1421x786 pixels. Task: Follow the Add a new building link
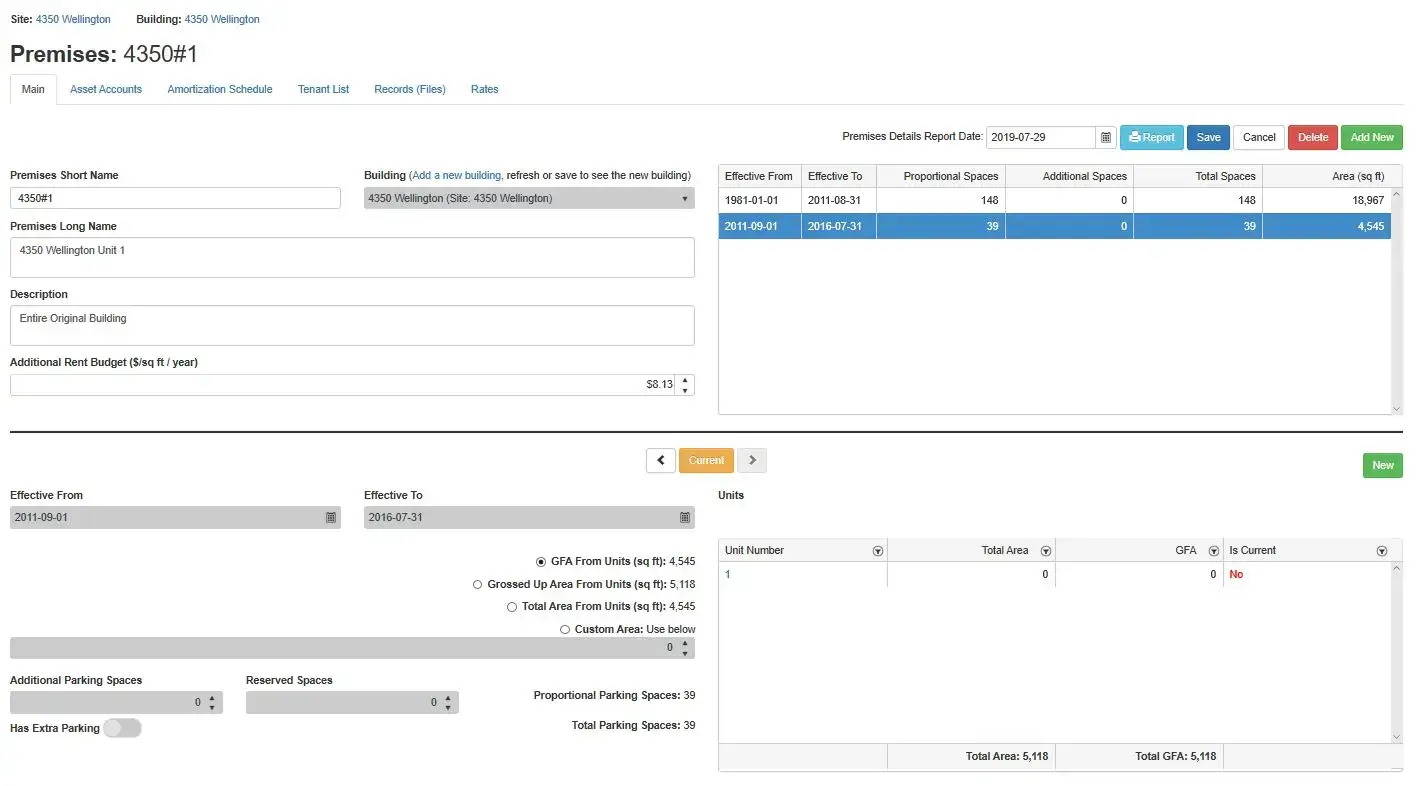(x=457, y=175)
